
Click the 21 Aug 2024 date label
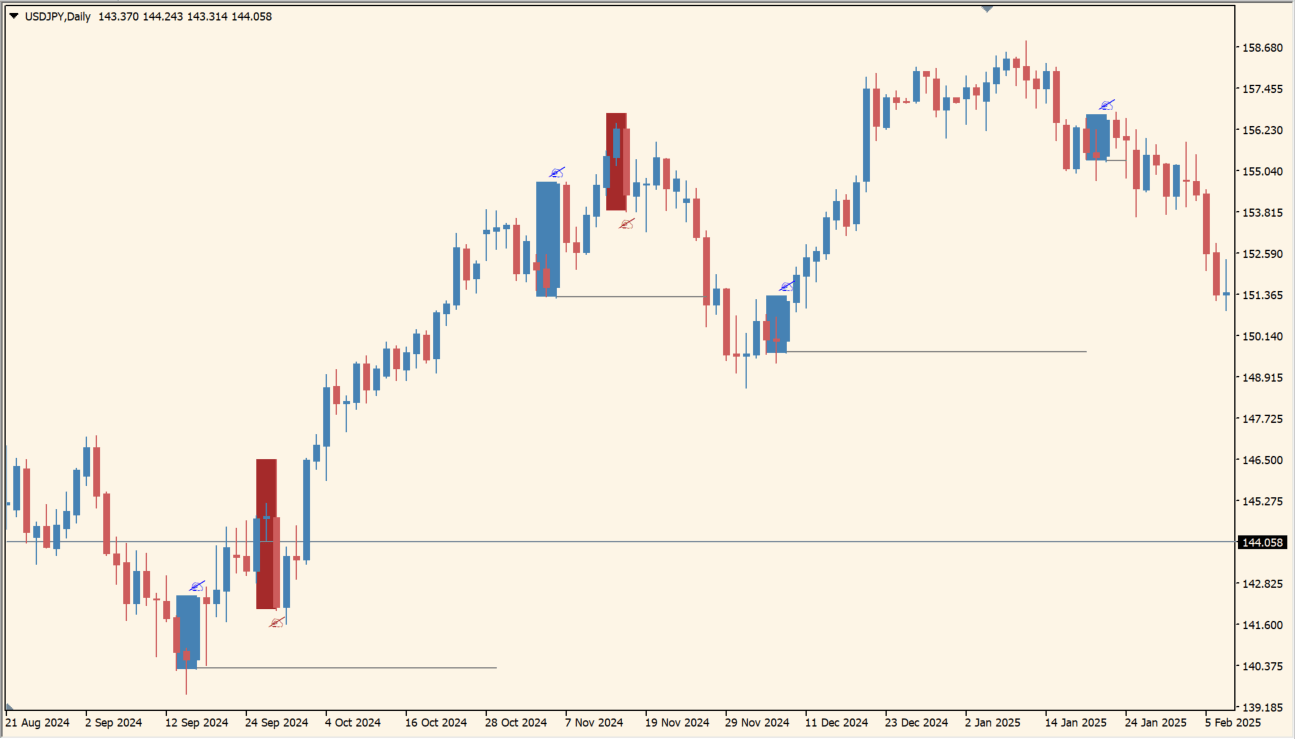pos(37,722)
